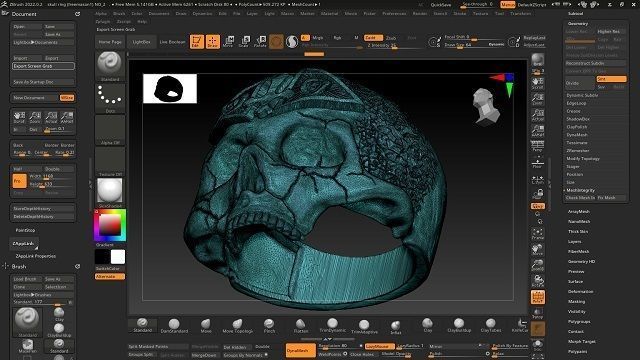640x360 pixels.
Task: Open the Standard brush thumbnail in left shelf
Action: pyautogui.click(x=110, y=66)
